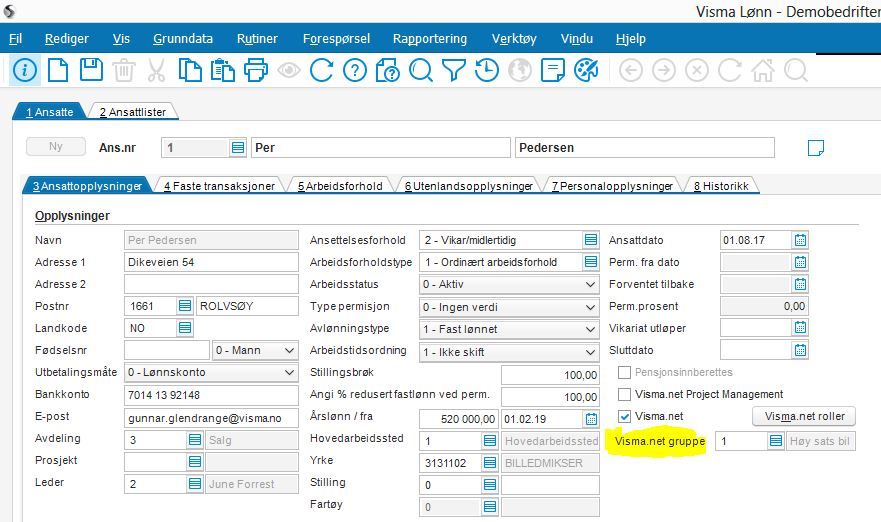Open Leder lookup list icon
The image size is (881, 522).
pyautogui.click(x=195, y=483)
